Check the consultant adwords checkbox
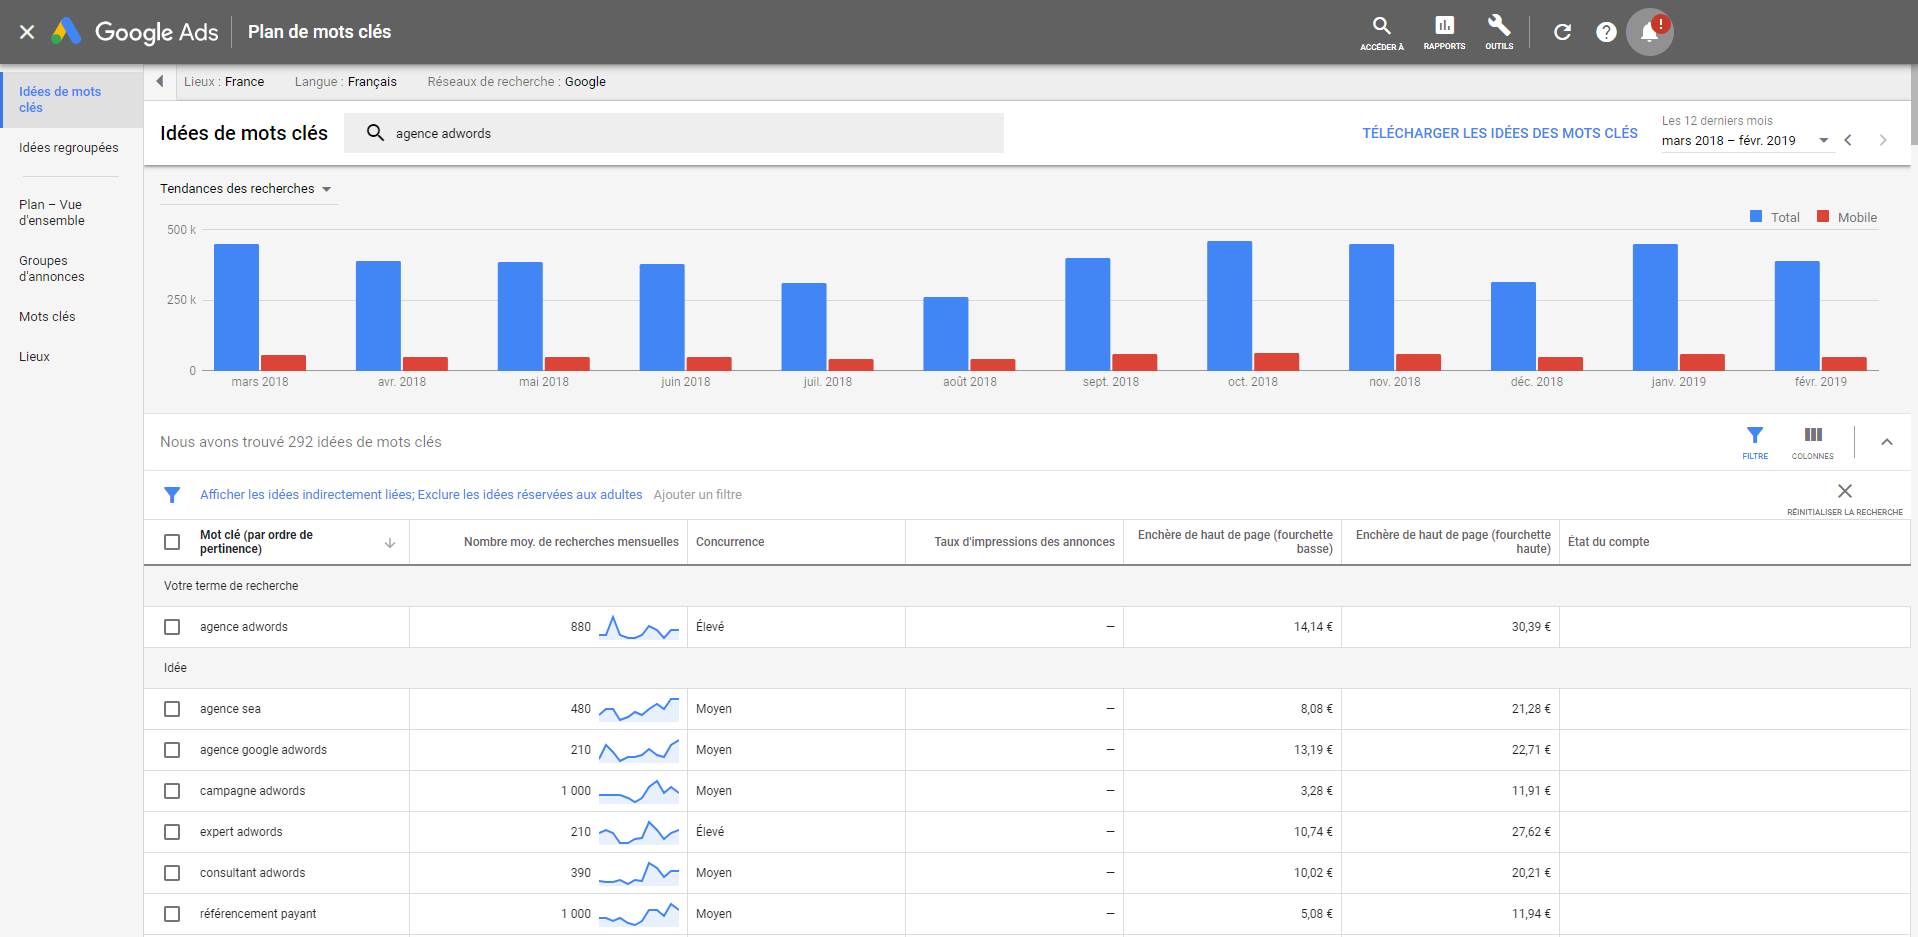The height and width of the screenshot is (937, 1918). pyautogui.click(x=172, y=873)
